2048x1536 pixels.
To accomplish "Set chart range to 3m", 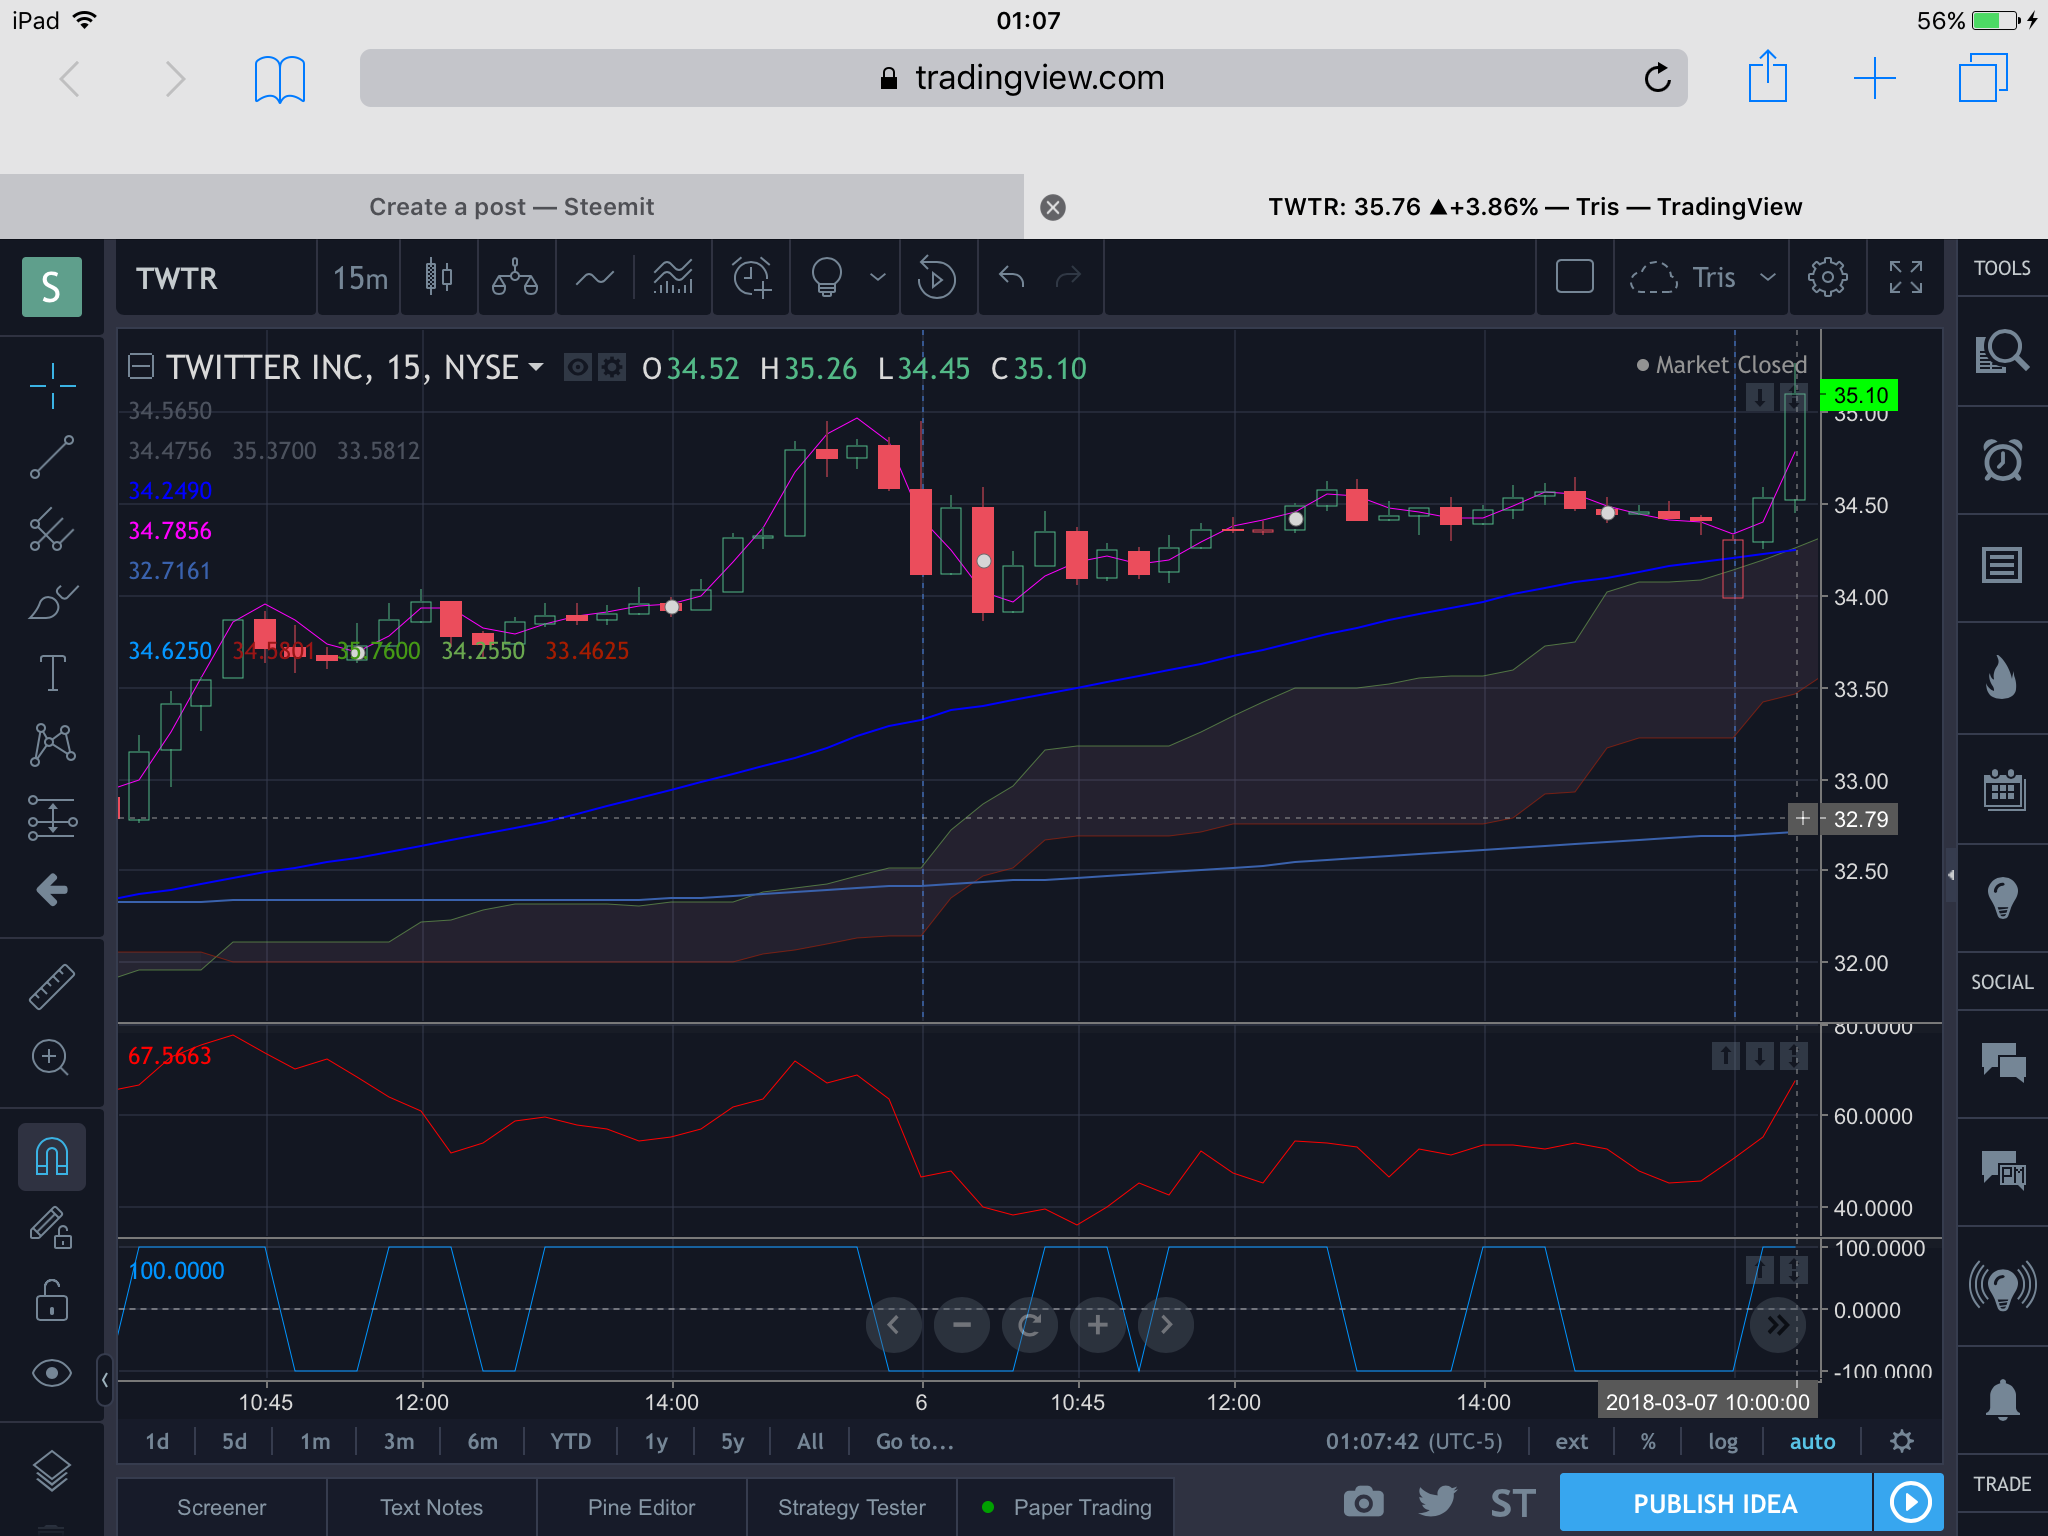I will click(x=399, y=1441).
